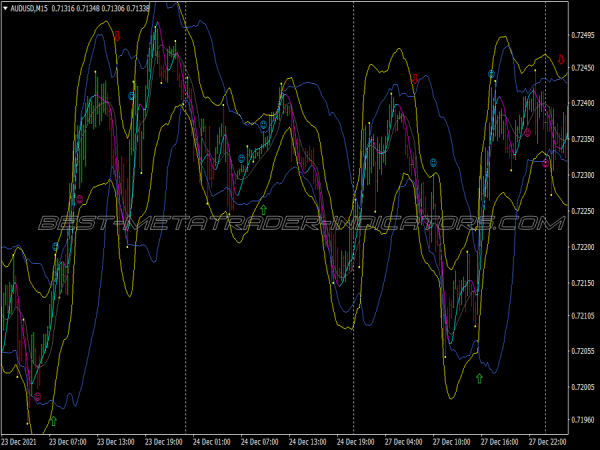
Task: Open the chart dropdown triangle beside AUDUSD,M15
Action: 5,8
